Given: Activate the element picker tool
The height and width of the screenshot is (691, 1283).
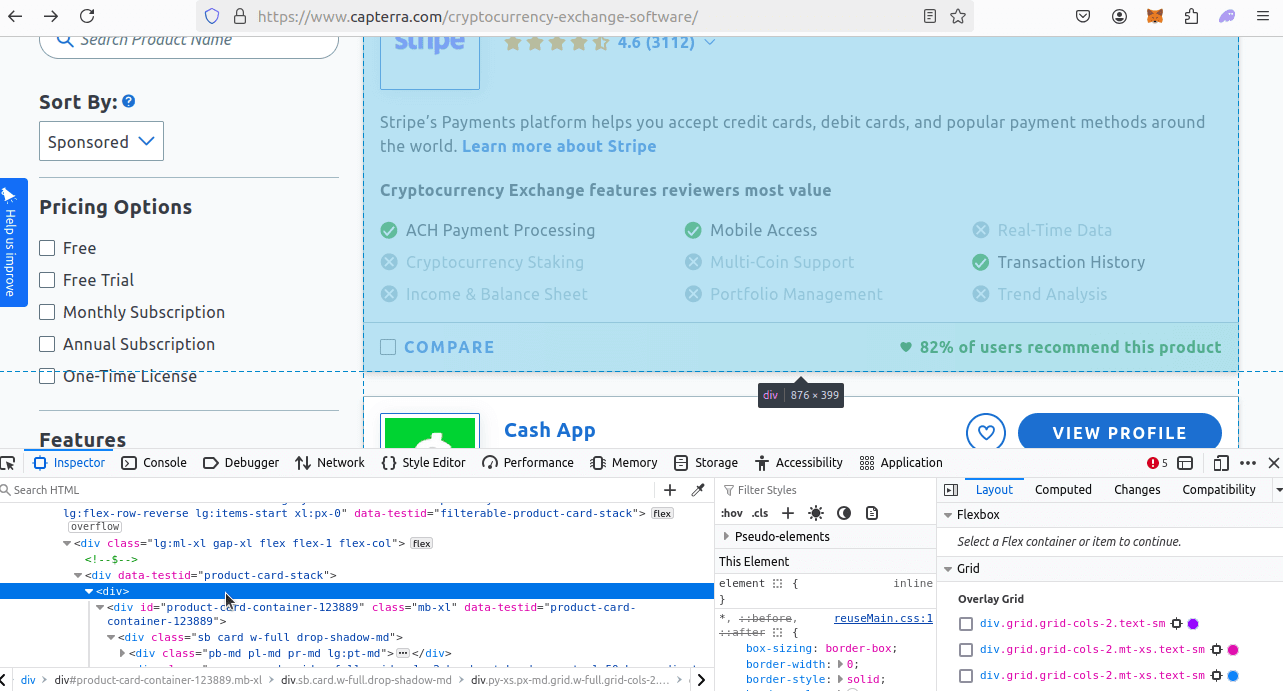Looking at the screenshot, I should click(x=9, y=463).
